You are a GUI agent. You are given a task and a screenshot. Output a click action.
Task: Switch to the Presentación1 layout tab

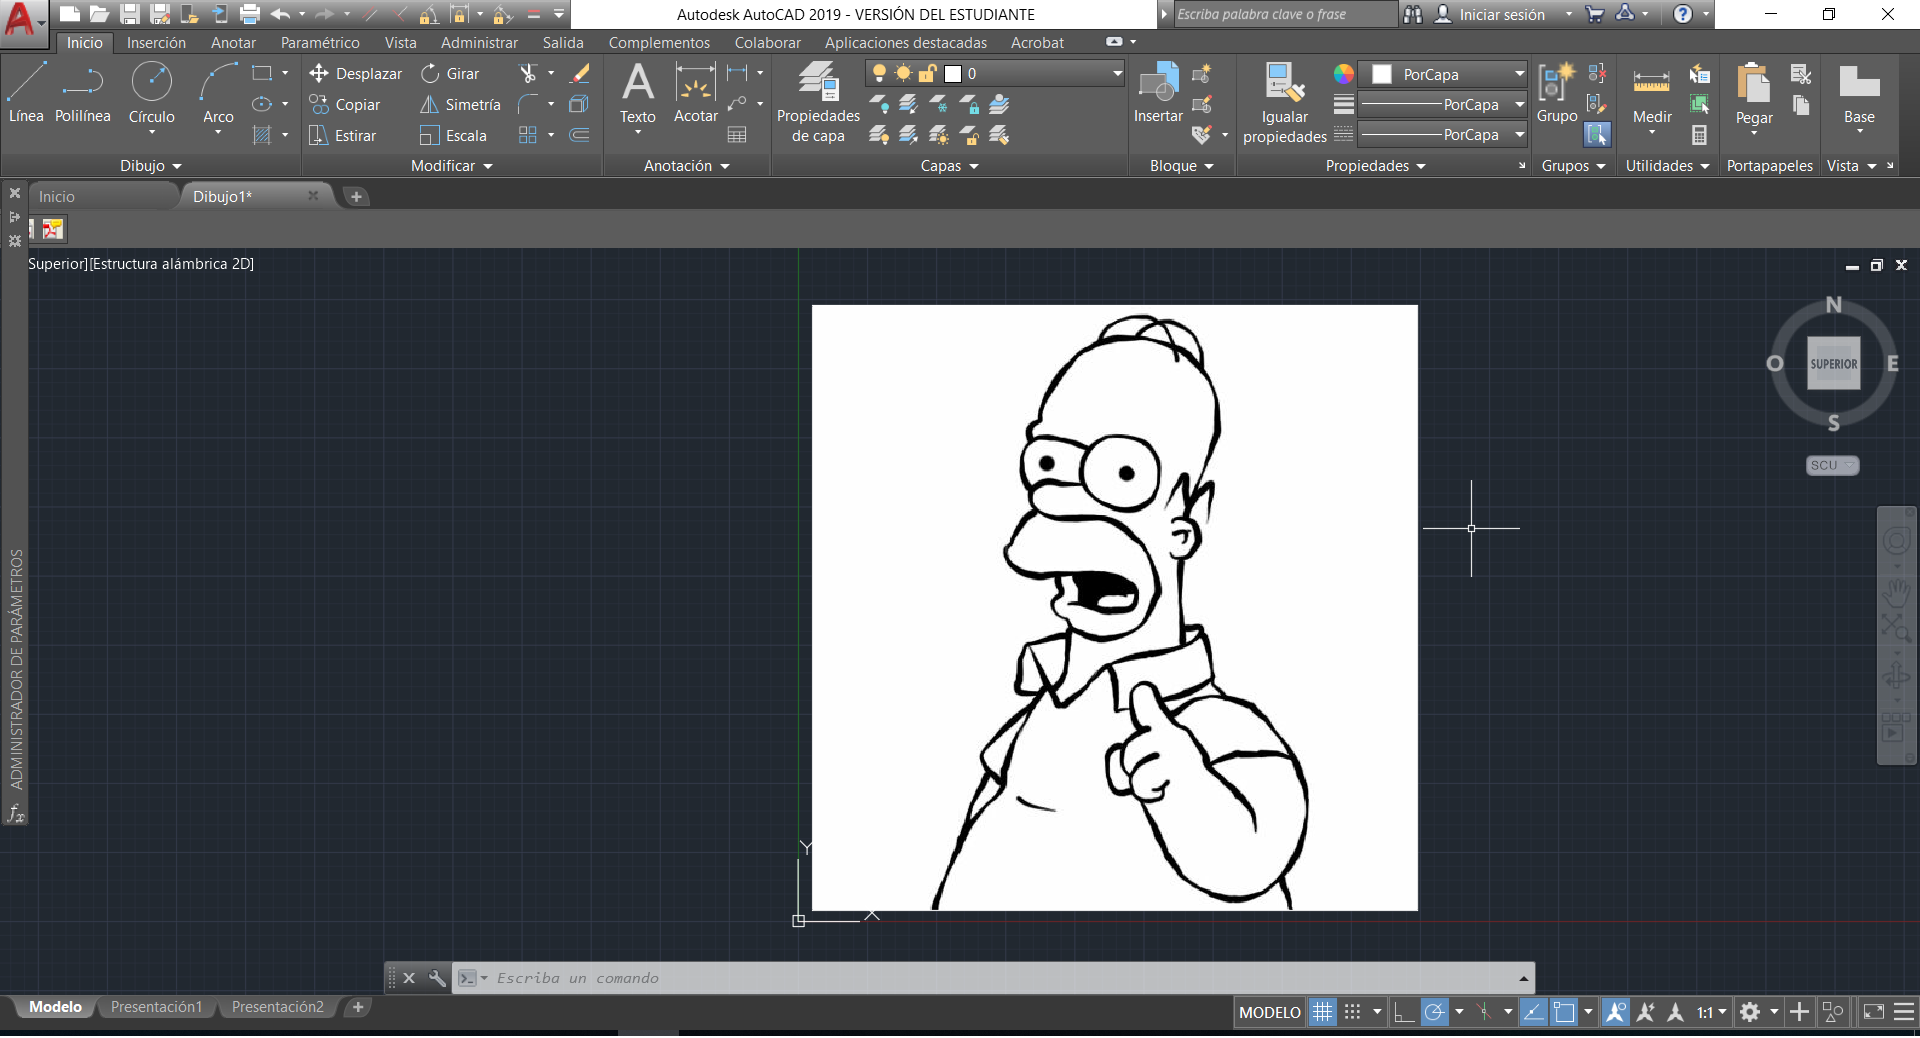click(x=157, y=1007)
